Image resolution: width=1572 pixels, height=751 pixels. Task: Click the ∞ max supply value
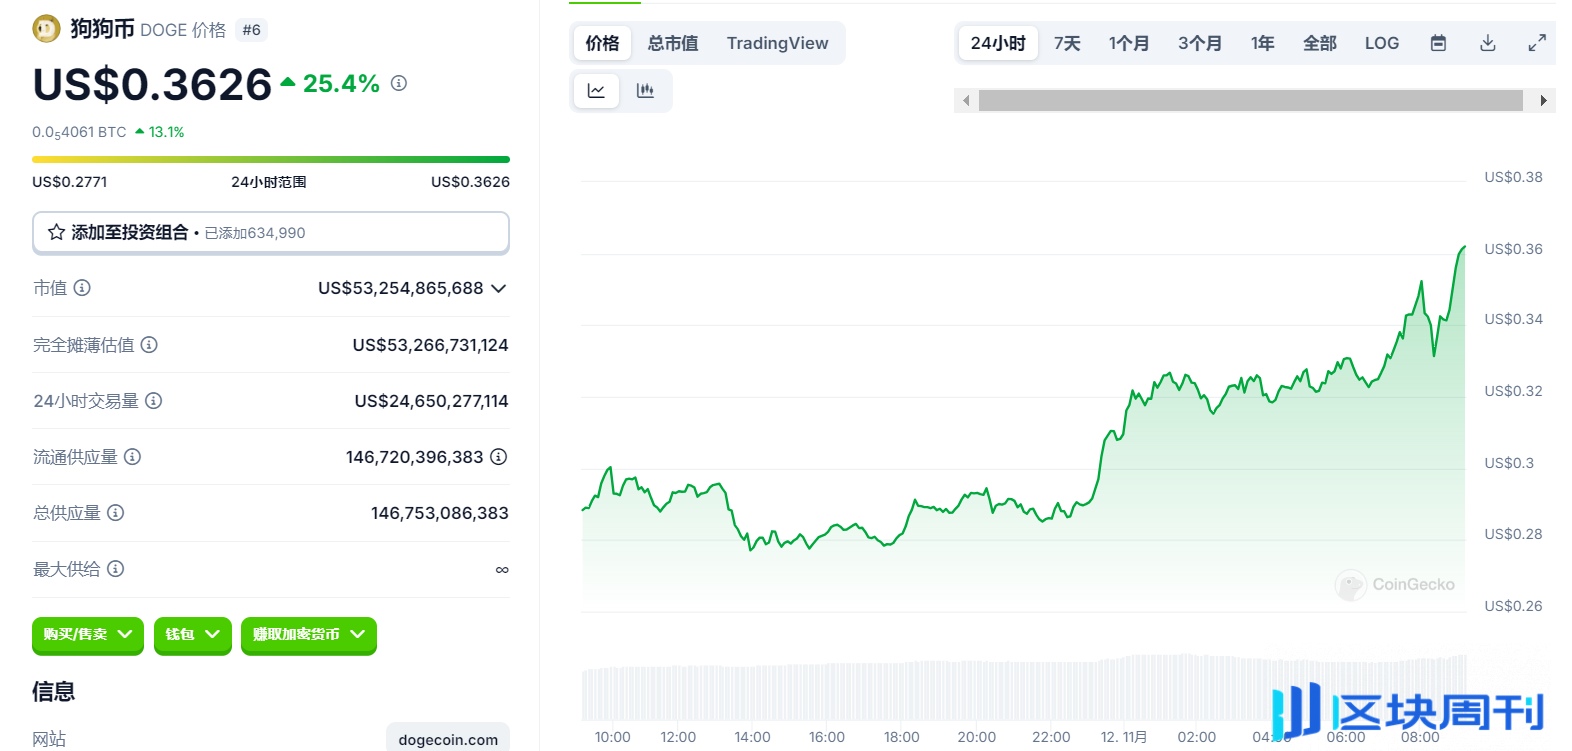[x=502, y=569]
